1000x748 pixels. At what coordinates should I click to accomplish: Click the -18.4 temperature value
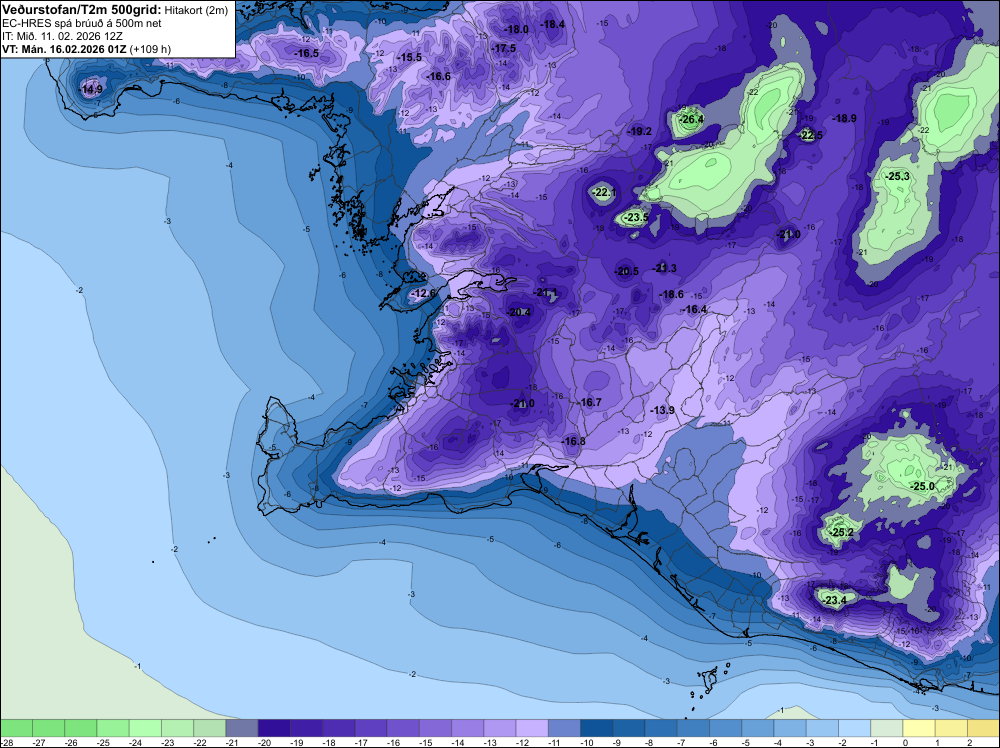553,24
